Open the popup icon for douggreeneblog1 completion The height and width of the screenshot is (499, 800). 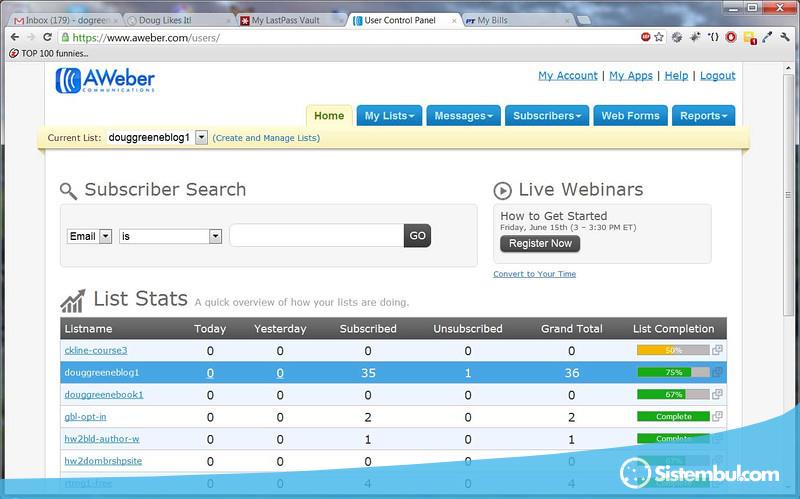[717, 372]
